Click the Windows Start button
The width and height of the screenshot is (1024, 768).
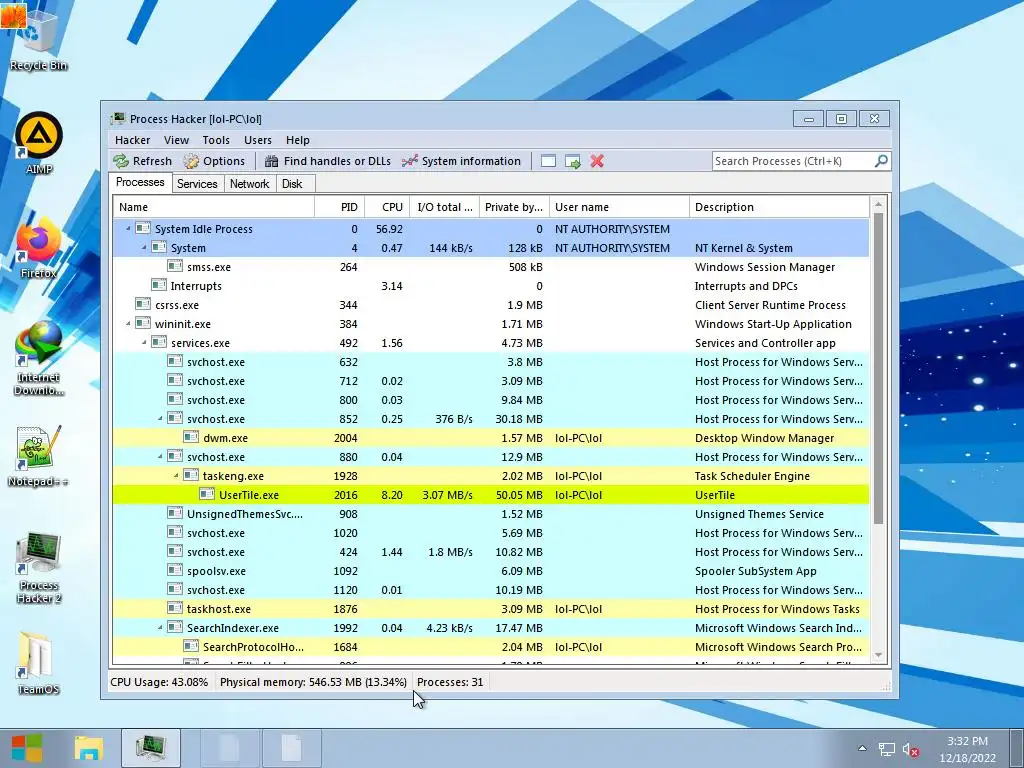pos(27,748)
